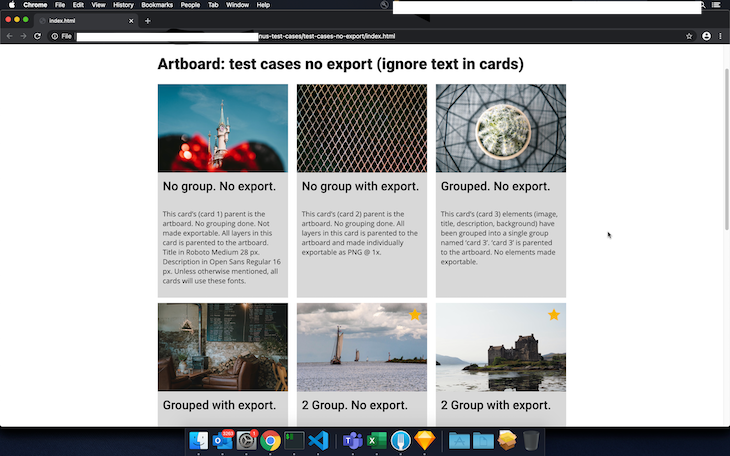Screen dimensions: 730x456
Task: Open Chrome from the dock
Action: pyautogui.click(x=270, y=441)
